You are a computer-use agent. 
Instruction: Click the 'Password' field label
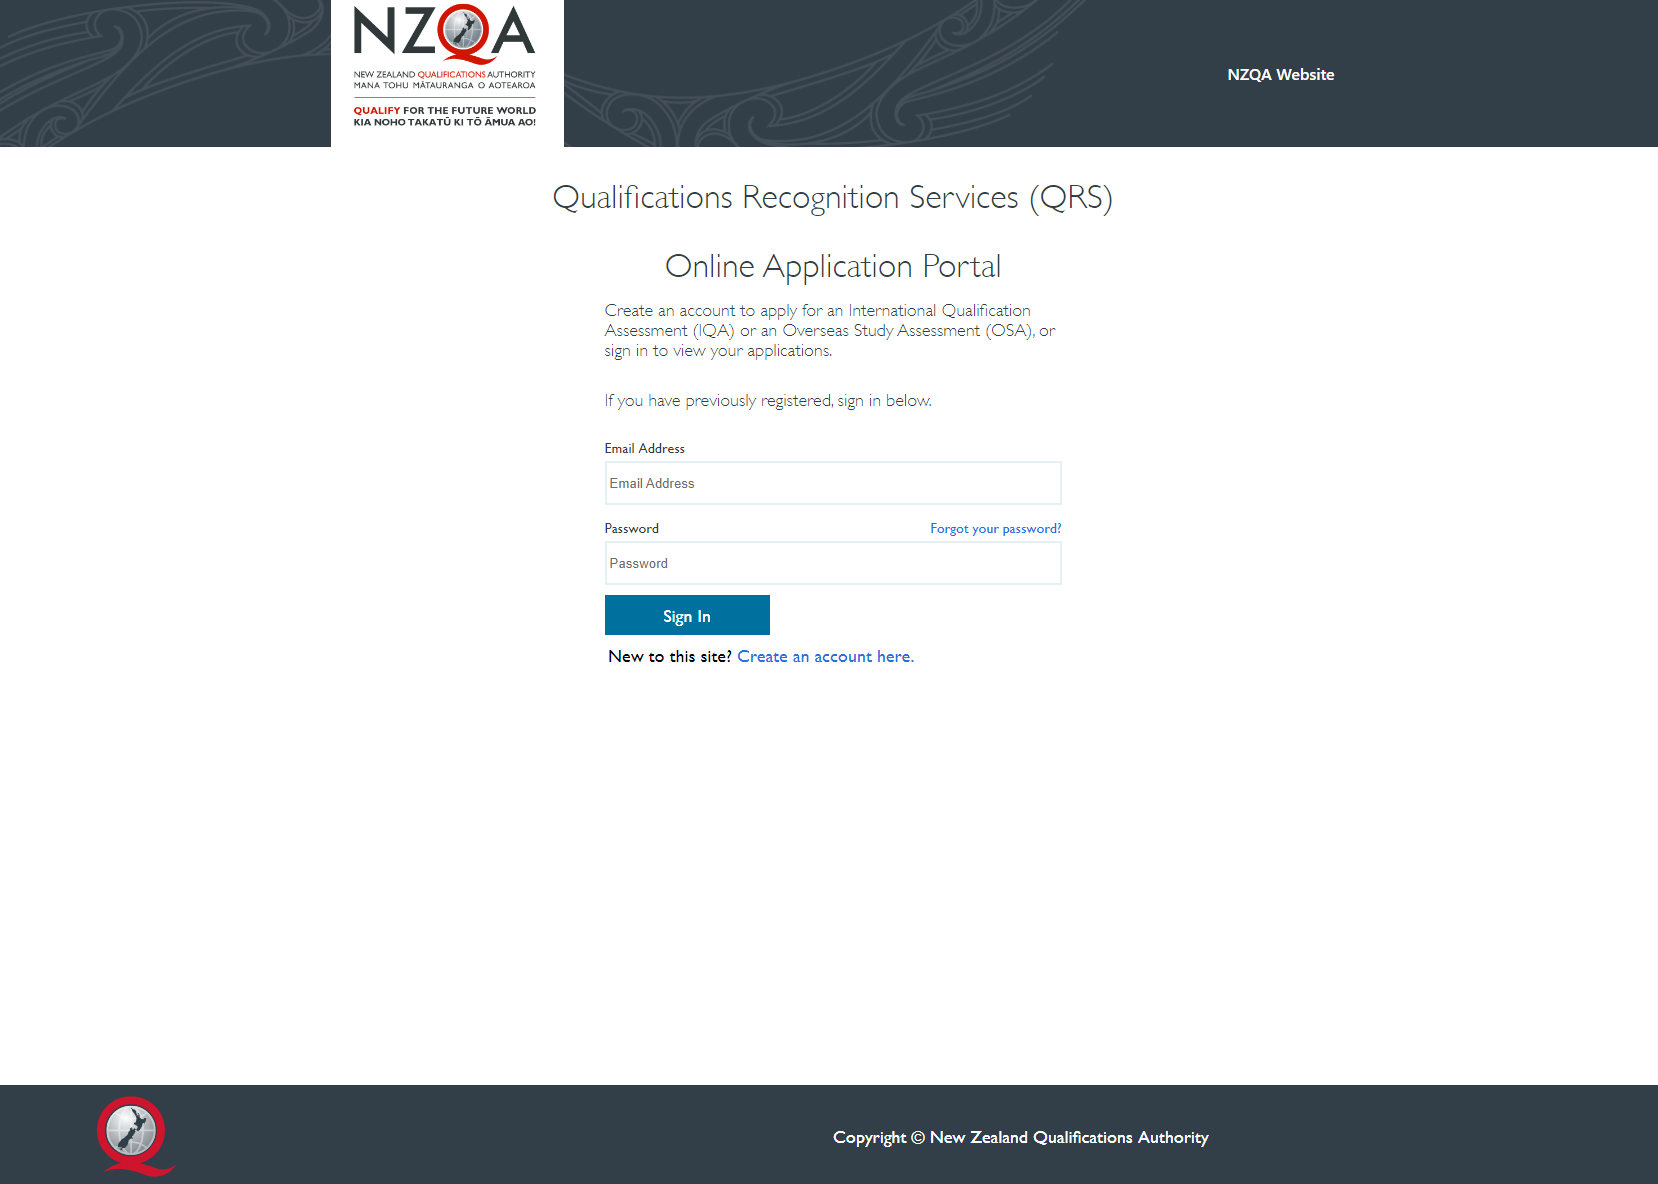click(x=631, y=529)
